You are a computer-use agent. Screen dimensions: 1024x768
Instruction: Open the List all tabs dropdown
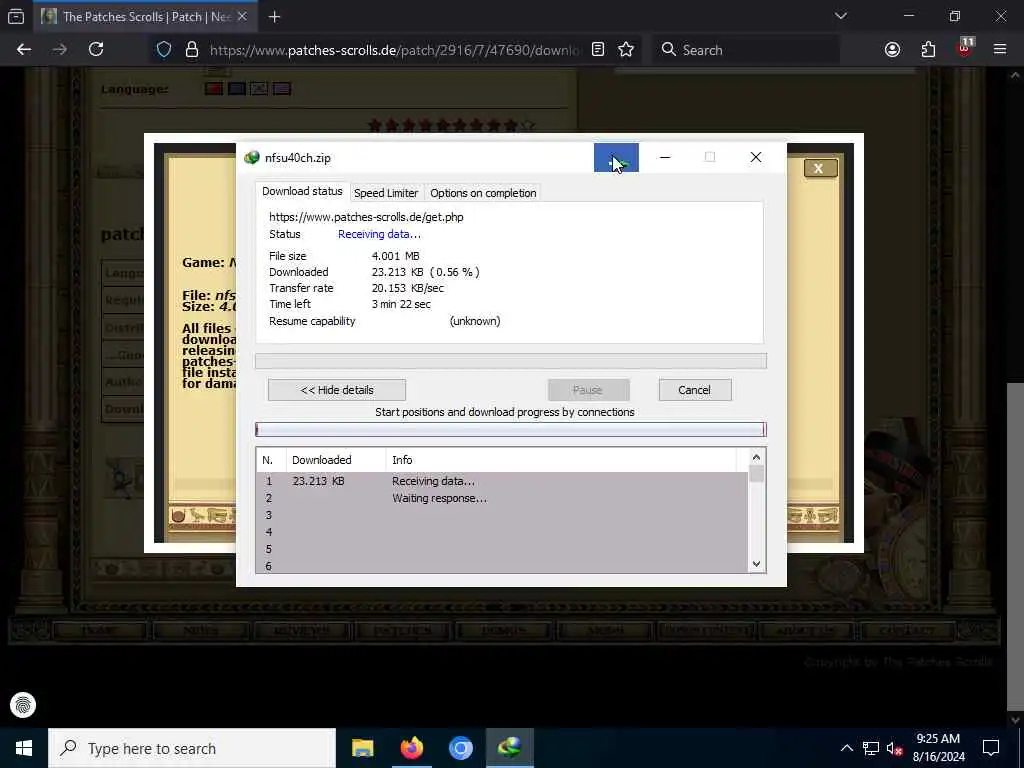click(x=840, y=16)
